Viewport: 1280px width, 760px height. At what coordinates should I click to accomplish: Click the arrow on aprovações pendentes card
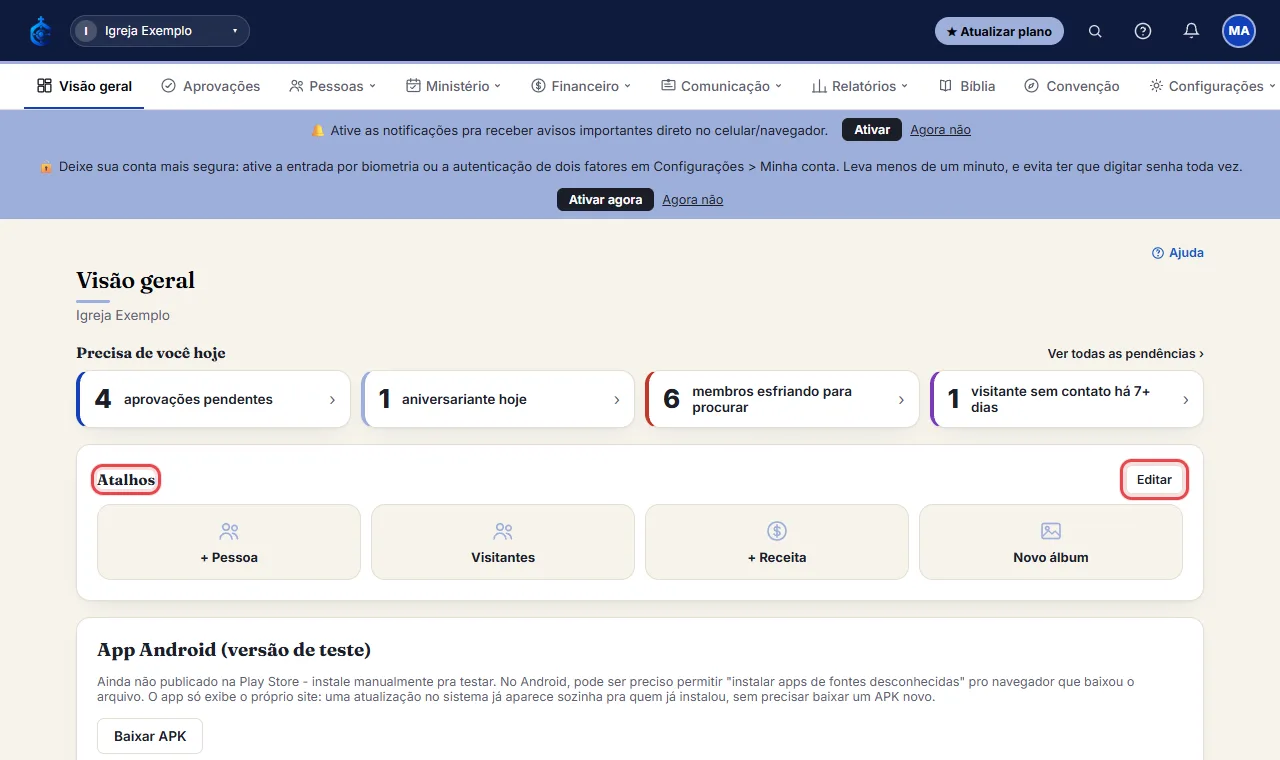[x=332, y=400]
